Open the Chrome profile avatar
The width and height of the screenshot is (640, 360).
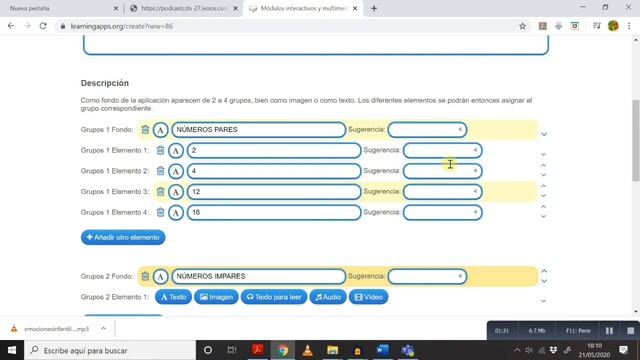(613, 26)
